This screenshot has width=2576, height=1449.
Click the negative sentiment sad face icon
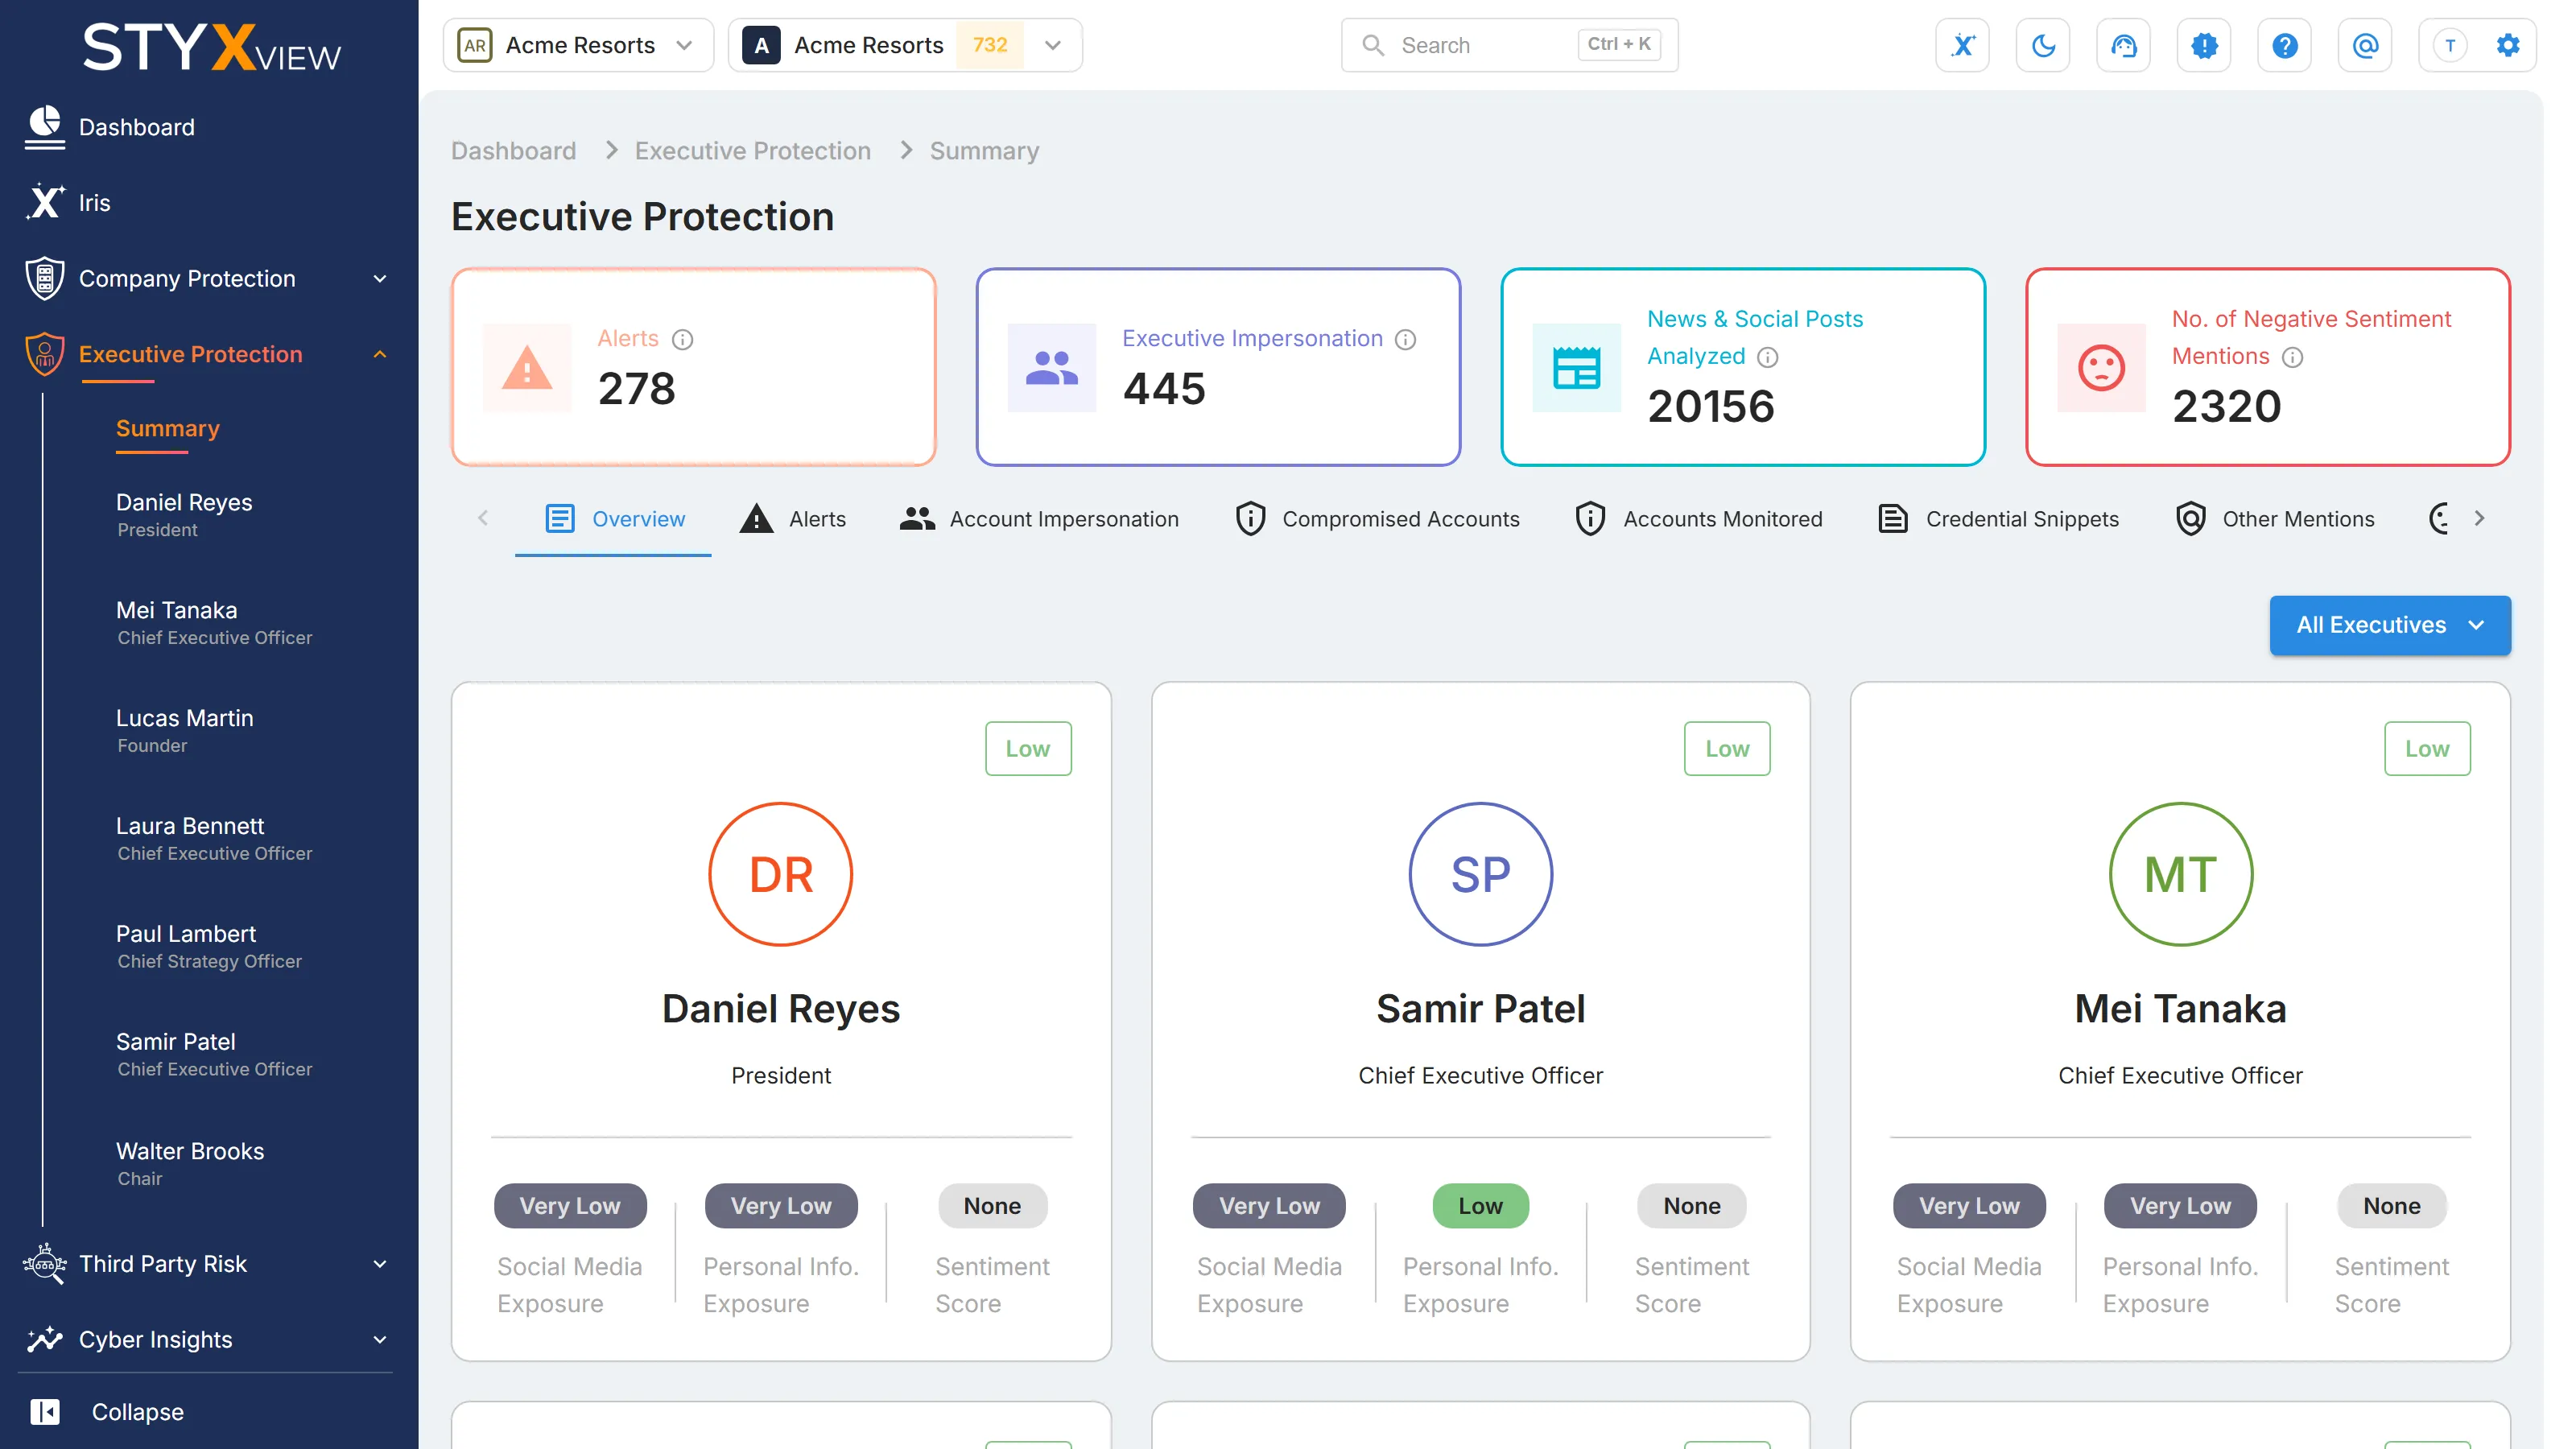pyautogui.click(x=2101, y=367)
